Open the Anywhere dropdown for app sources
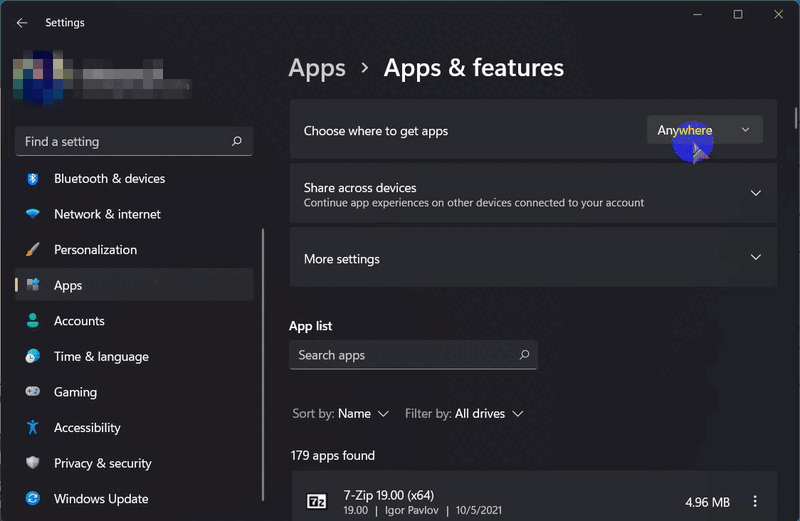The image size is (800, 521). [704, 130]
